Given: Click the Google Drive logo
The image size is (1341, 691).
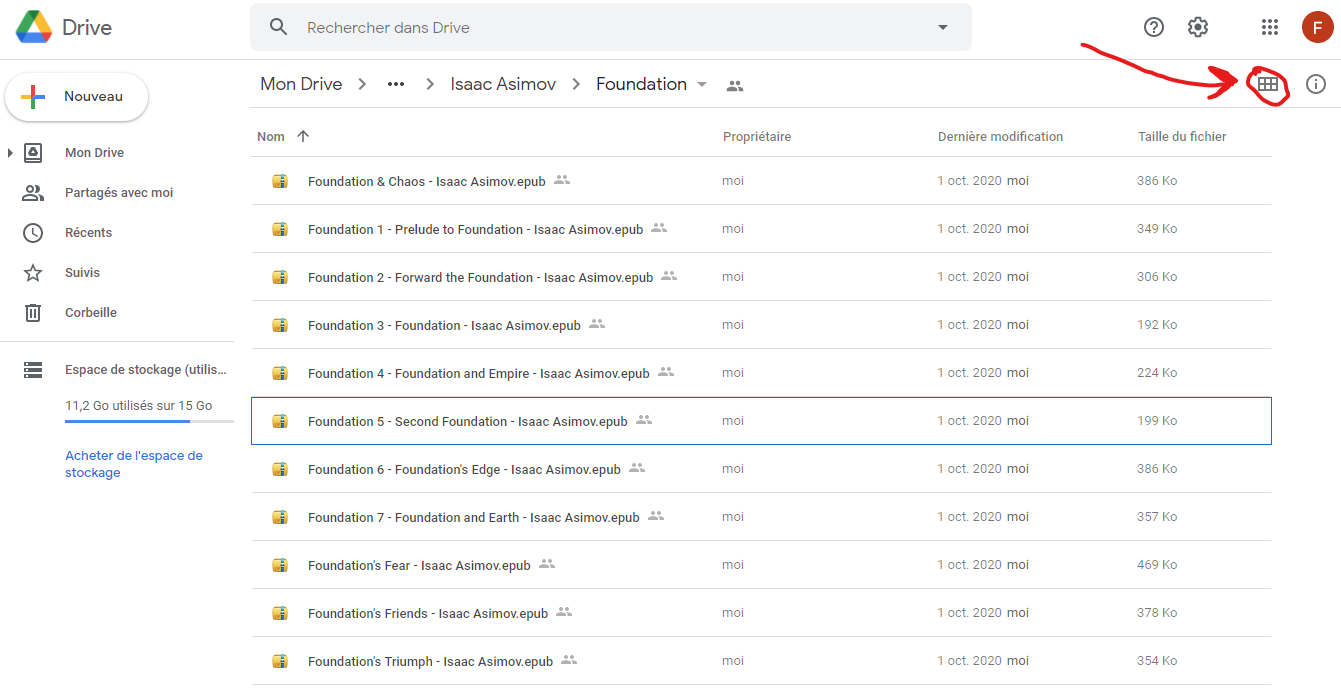Looking at the screenshot, I should point(34,27).
